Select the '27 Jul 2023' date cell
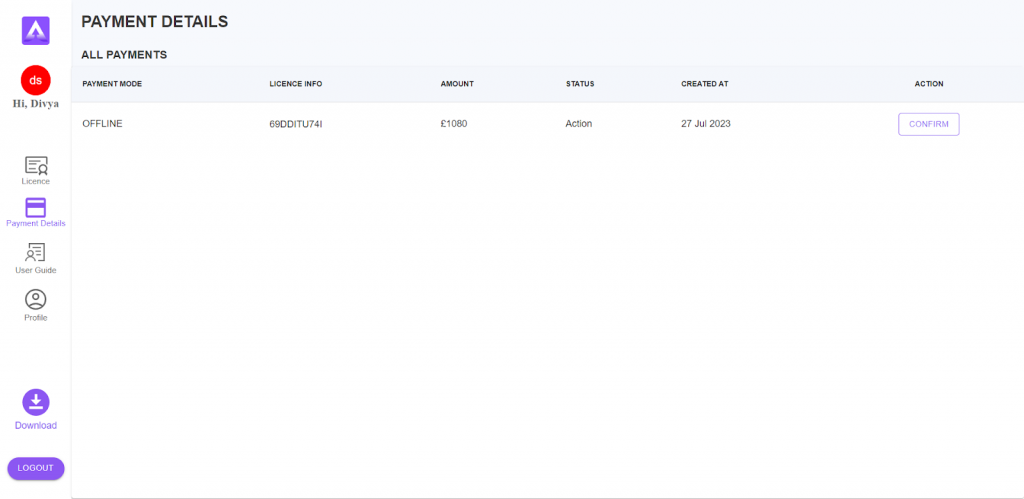Image resolution: width=1024 pixels, height=499 pixels. pyautogui.click(x=706, y=123)
